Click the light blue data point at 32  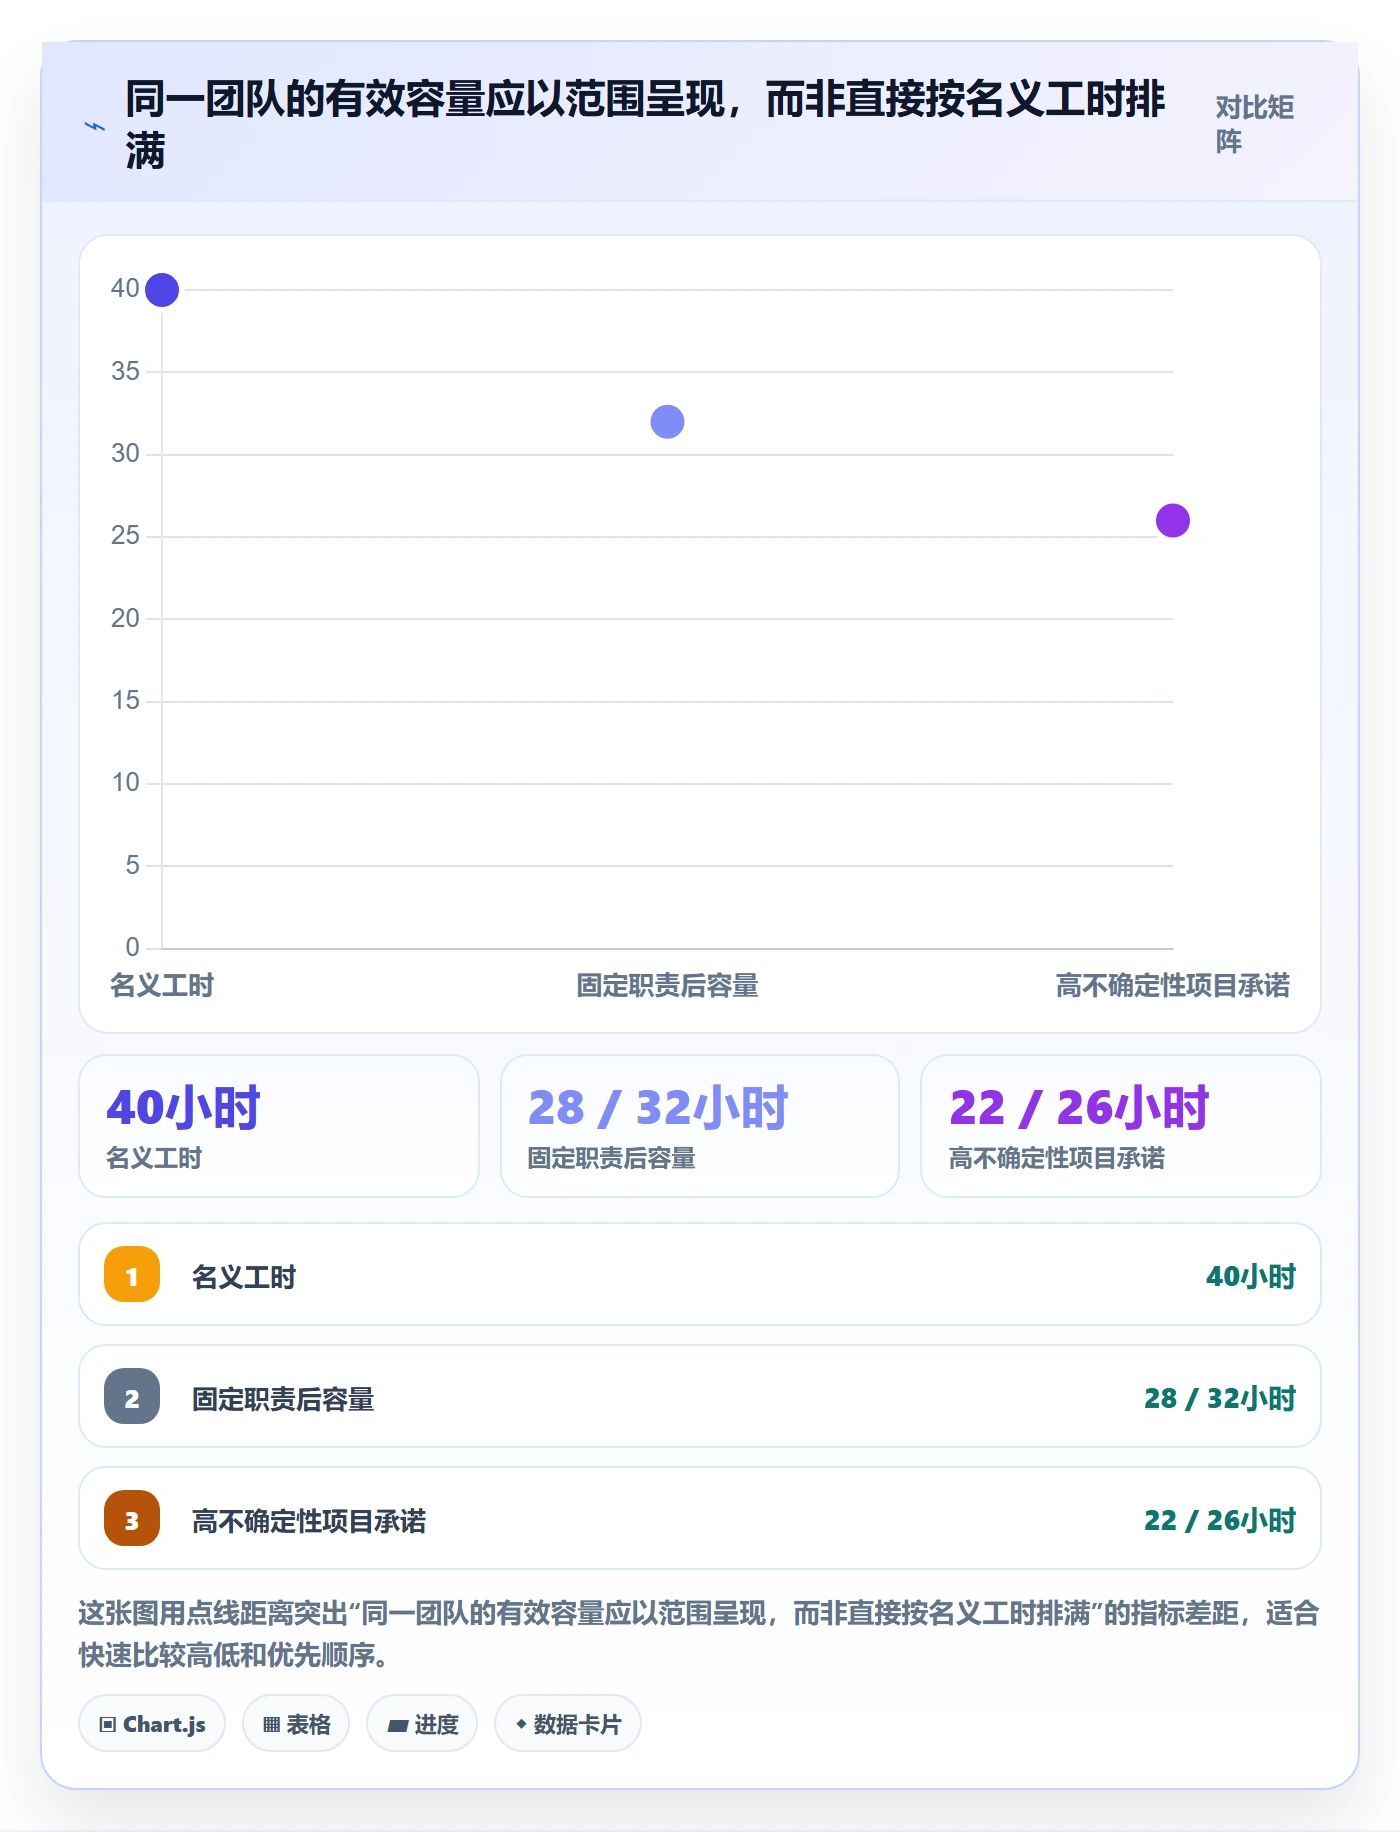pos(667,422)
